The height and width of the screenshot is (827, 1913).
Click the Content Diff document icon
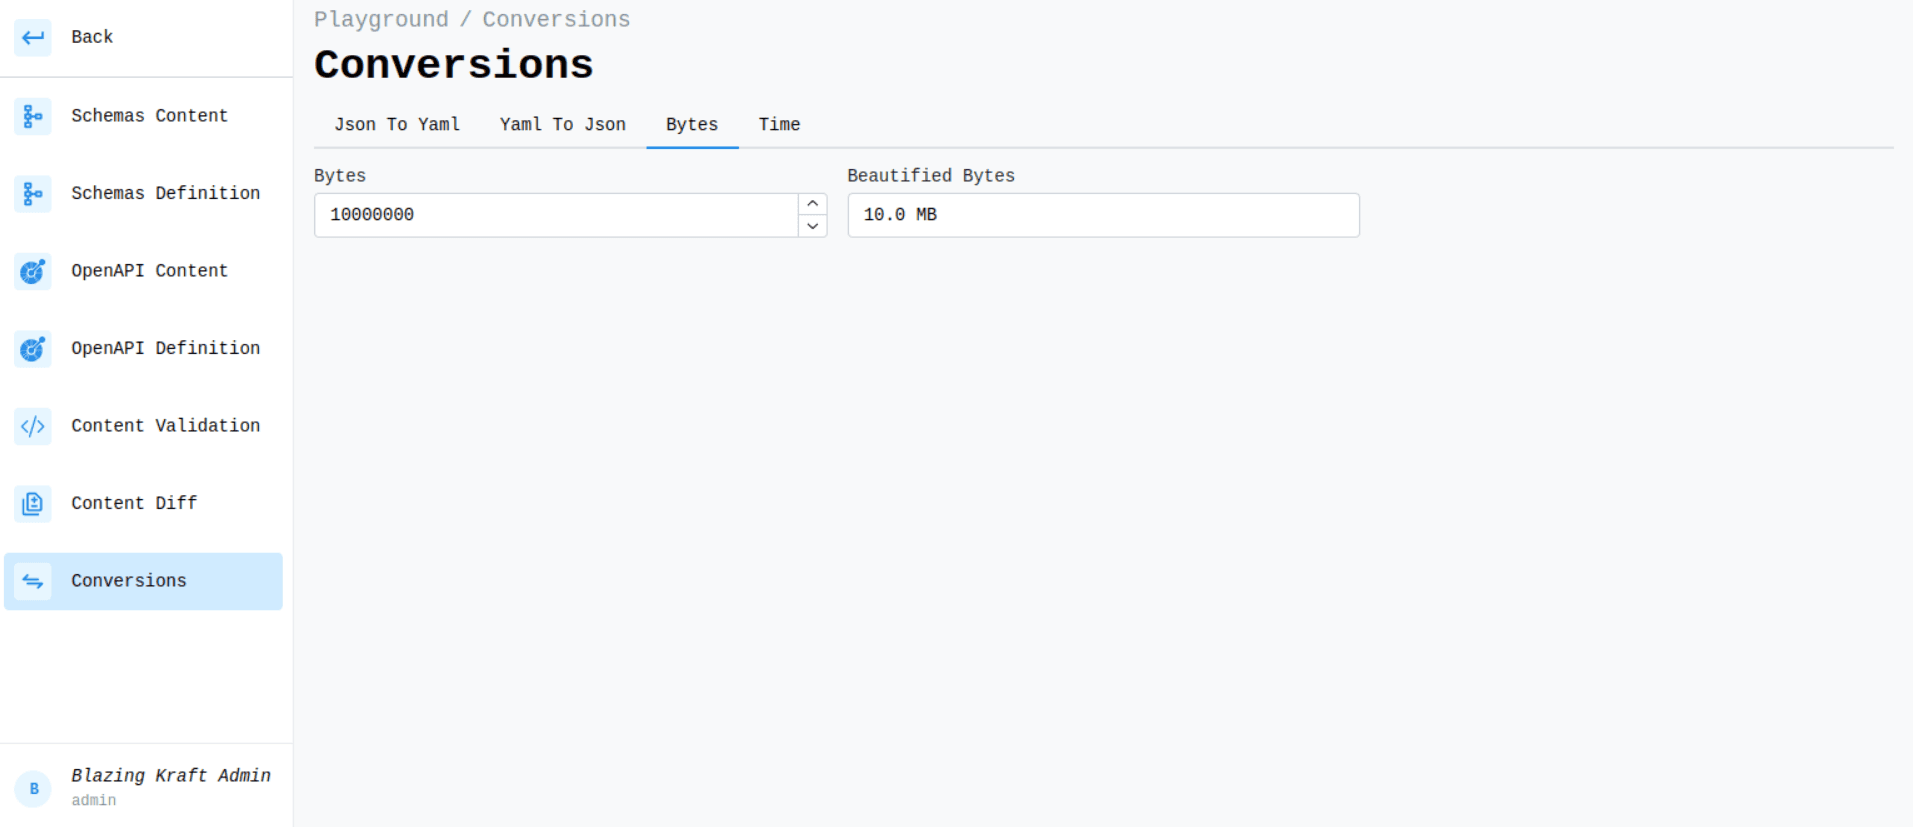click(x=33, y=504)
